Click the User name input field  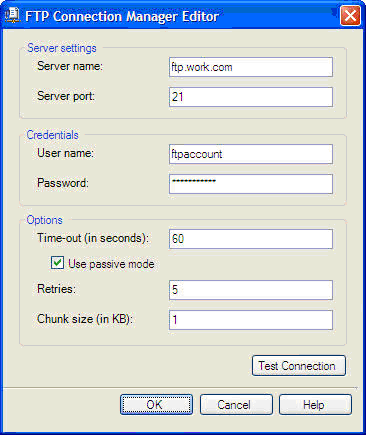tap(251, 154)
